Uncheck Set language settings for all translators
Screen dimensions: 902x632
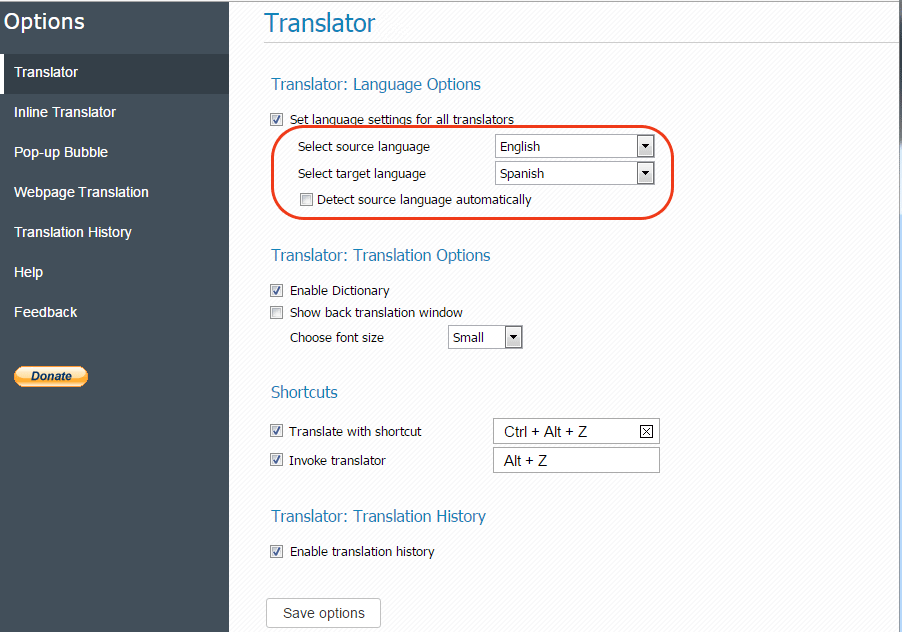(276, 119)
